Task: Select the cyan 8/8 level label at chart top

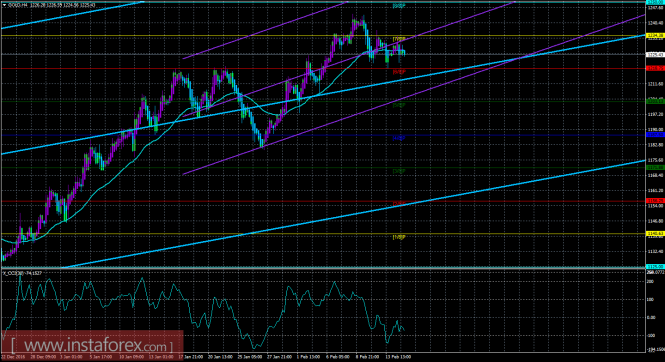Action: pos(399,6)
